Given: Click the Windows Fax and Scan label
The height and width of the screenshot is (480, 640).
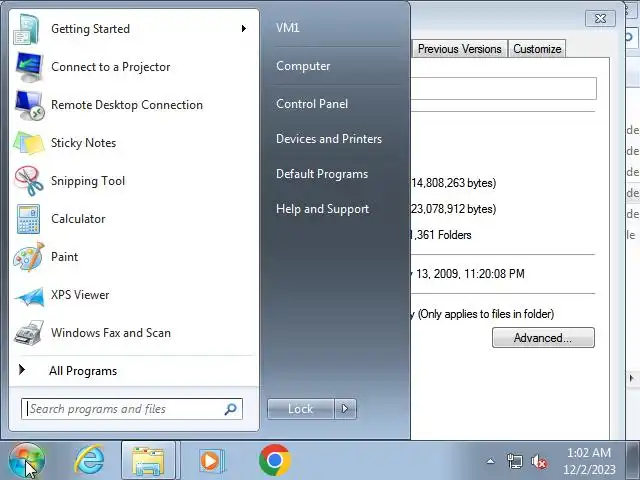Looking at the screenshot, I should (x=111, y=333).
